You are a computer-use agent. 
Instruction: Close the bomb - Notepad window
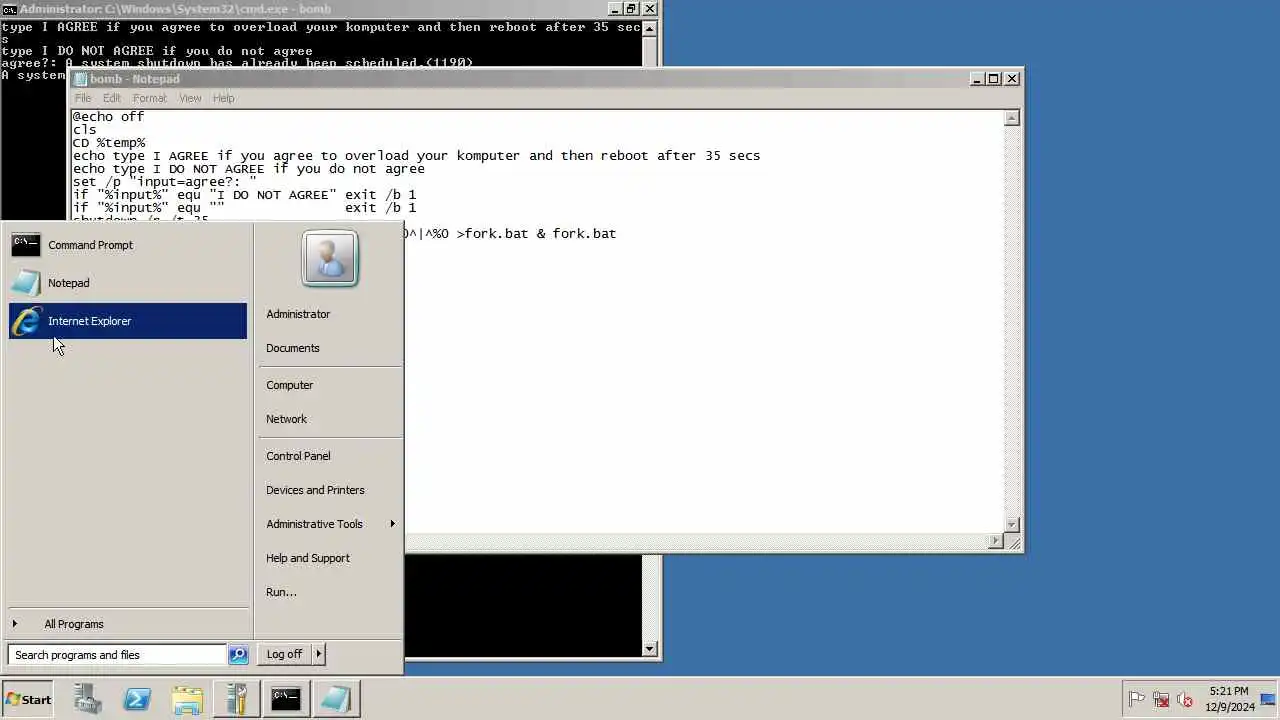(1012, 78)
